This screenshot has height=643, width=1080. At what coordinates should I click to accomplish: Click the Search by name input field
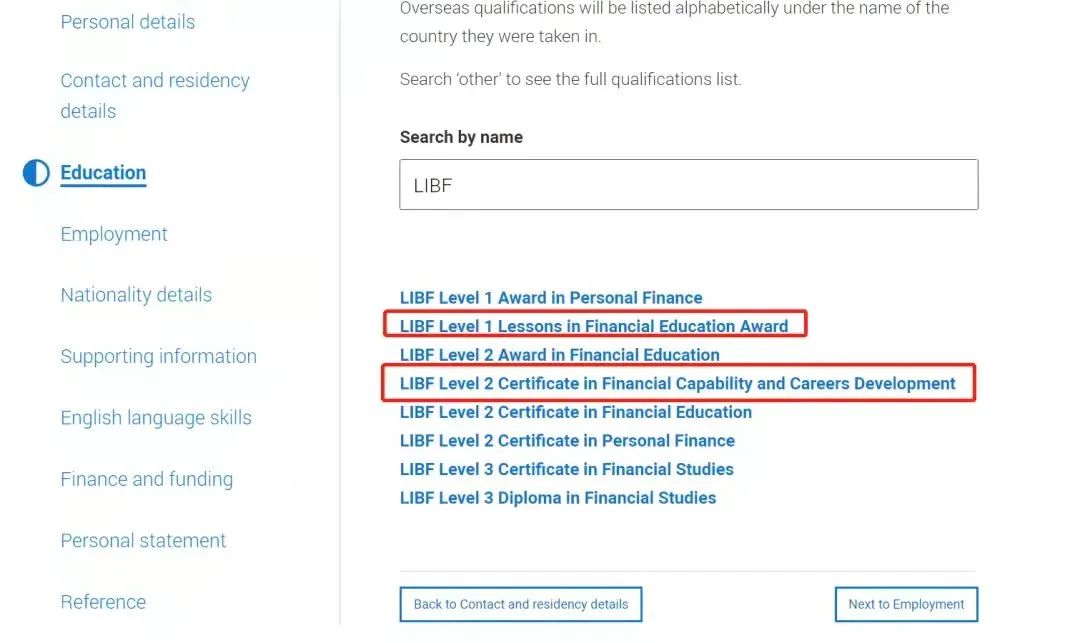pyautogui.click(x=688, y=185)
